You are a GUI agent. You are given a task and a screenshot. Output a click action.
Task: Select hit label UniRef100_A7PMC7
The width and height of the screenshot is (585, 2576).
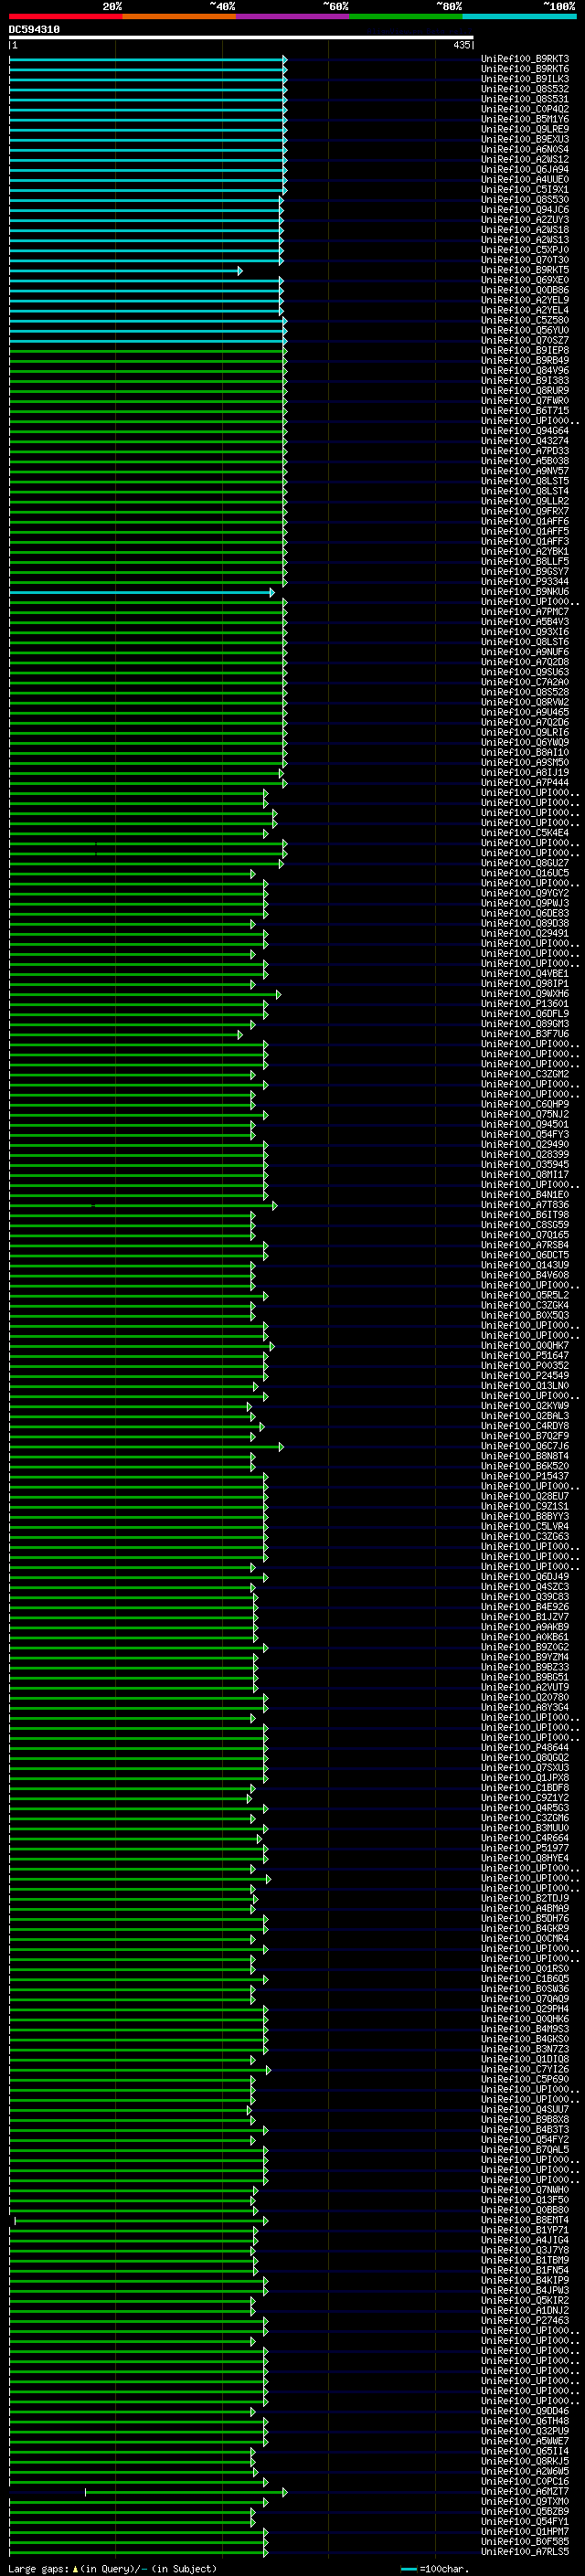pyautogui.click(x=524, y=612)
